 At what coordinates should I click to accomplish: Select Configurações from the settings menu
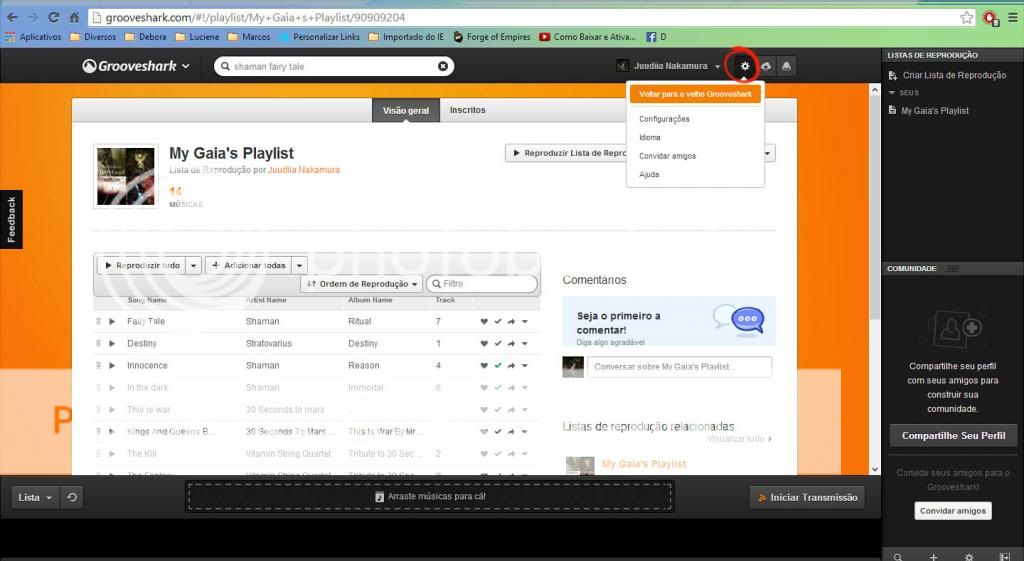(664, 119)
